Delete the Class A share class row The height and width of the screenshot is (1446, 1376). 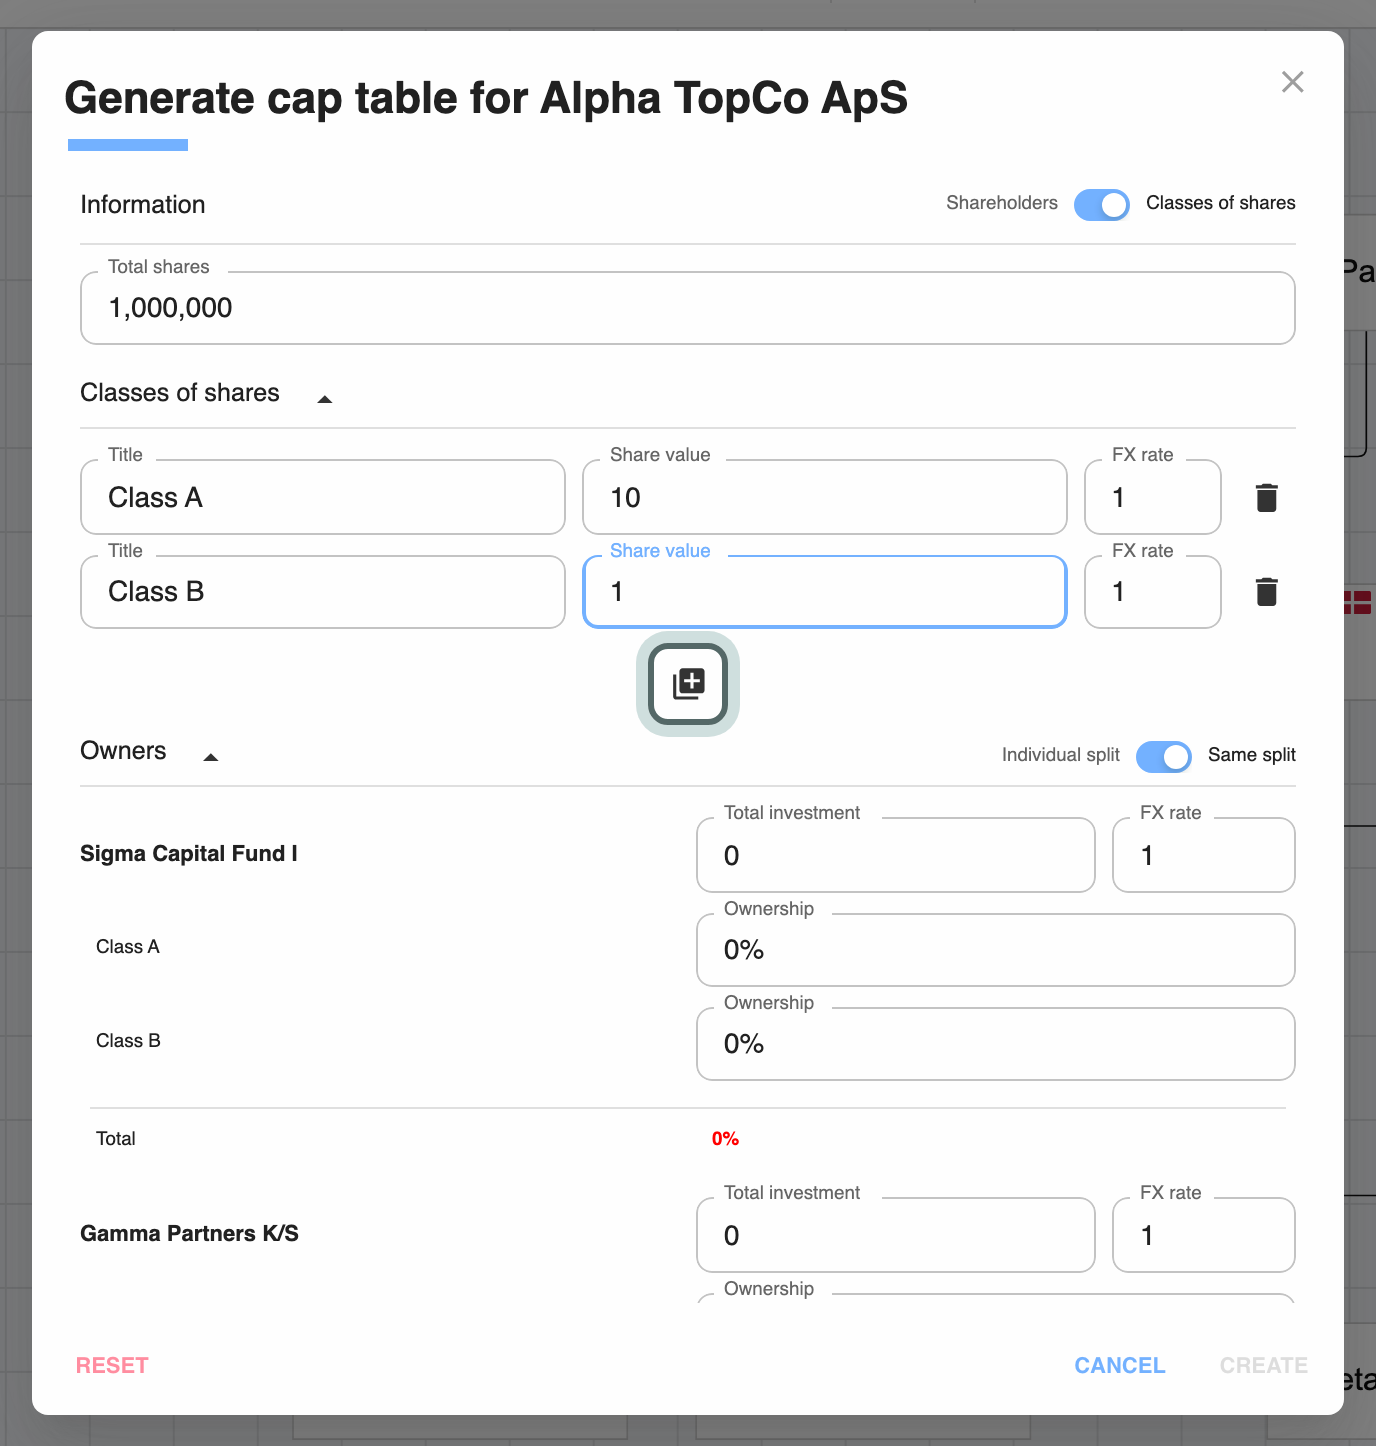coord(1266,497)
